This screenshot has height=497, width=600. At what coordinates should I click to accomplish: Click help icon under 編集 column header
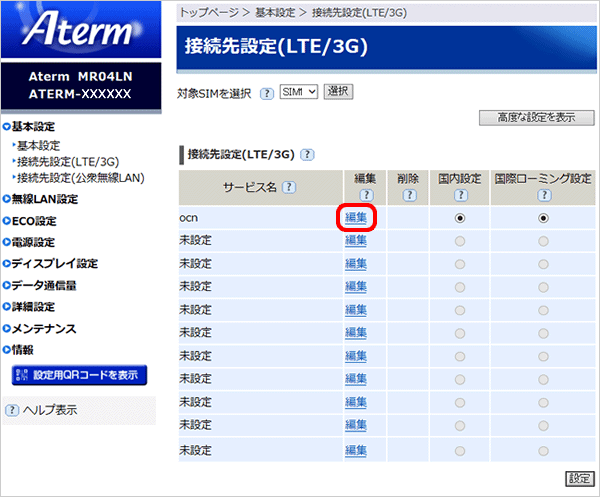364,195
